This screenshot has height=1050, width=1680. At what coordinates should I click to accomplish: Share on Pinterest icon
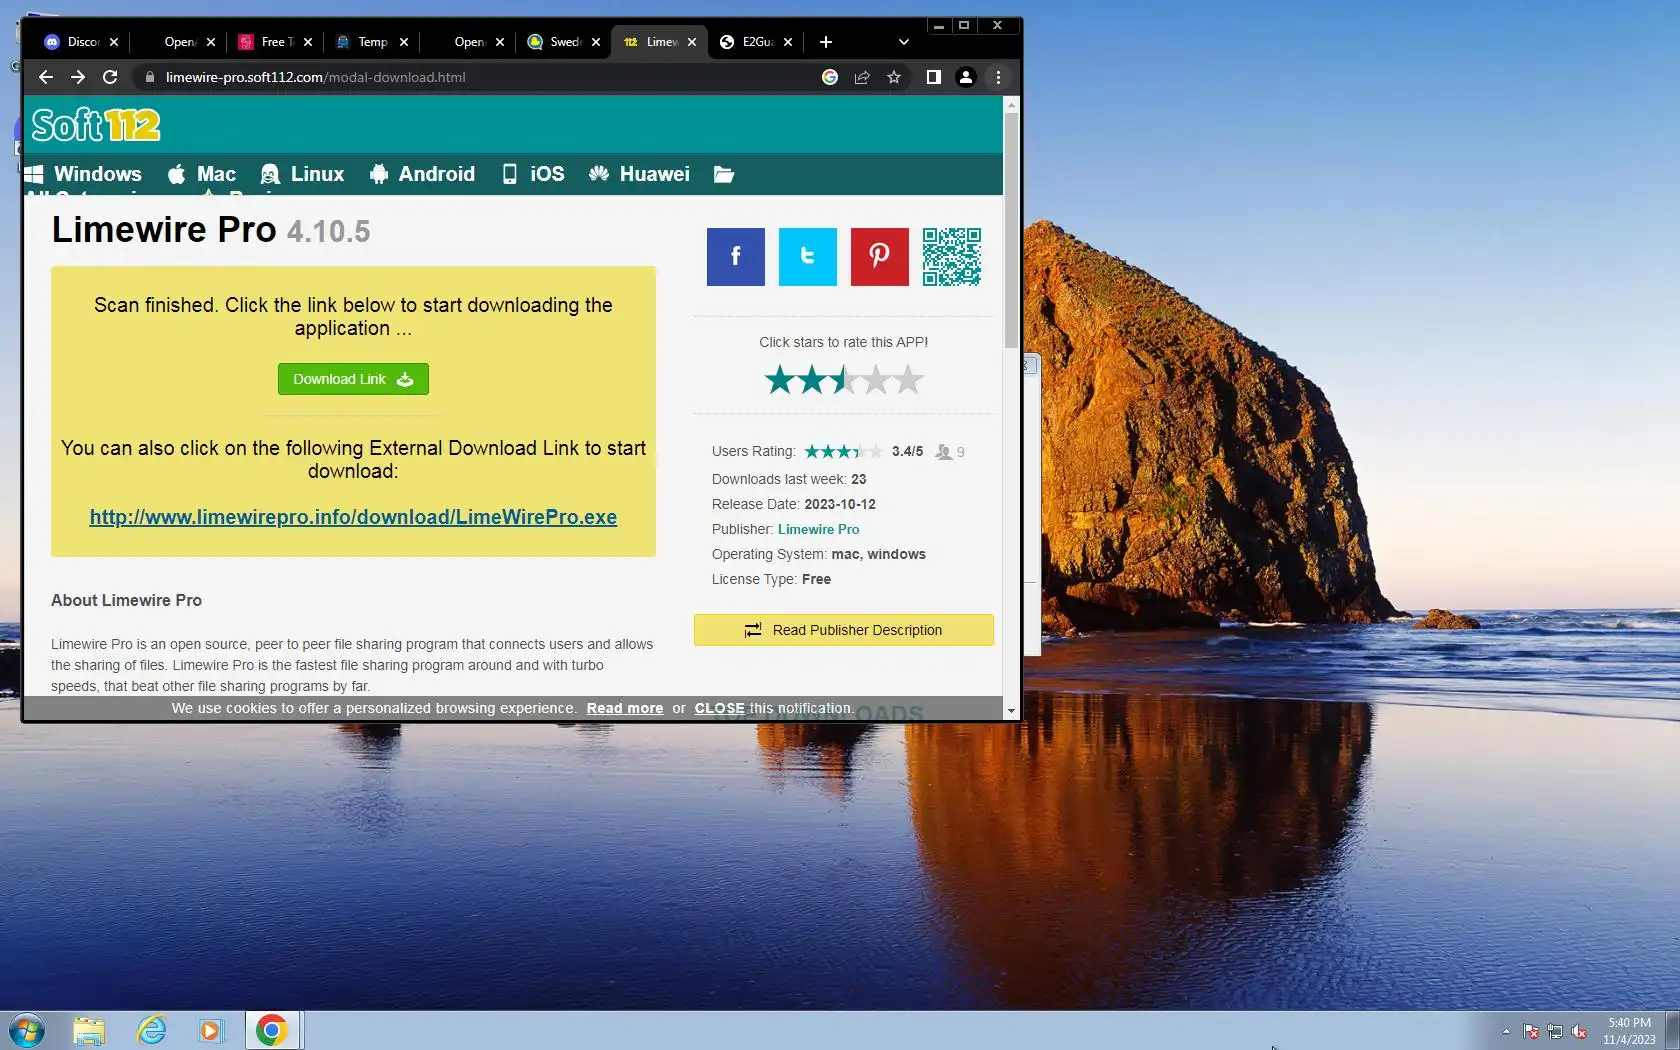[879, 257]
